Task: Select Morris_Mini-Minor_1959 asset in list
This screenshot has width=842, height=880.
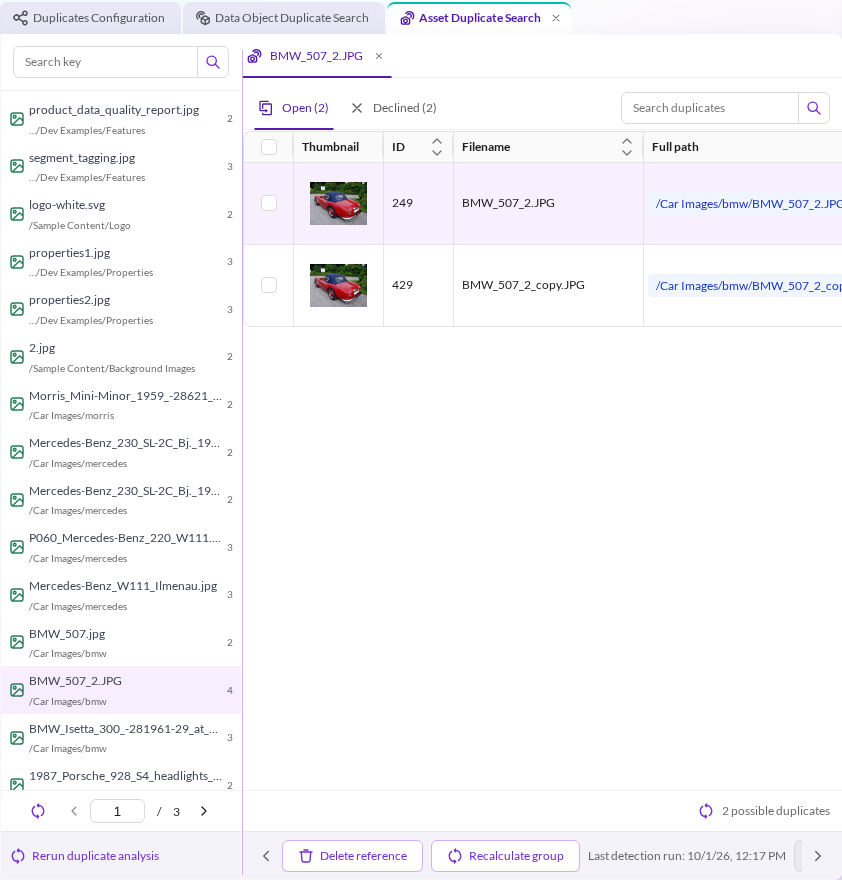Action: 121,405
